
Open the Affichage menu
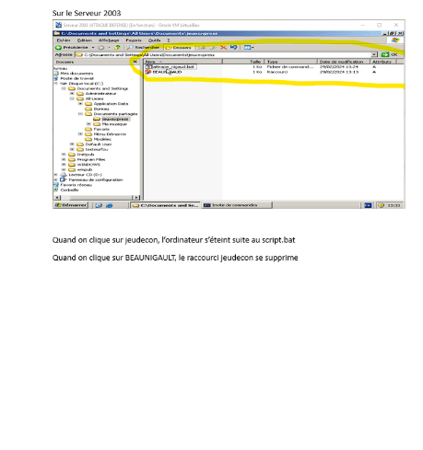pos(109,40)
